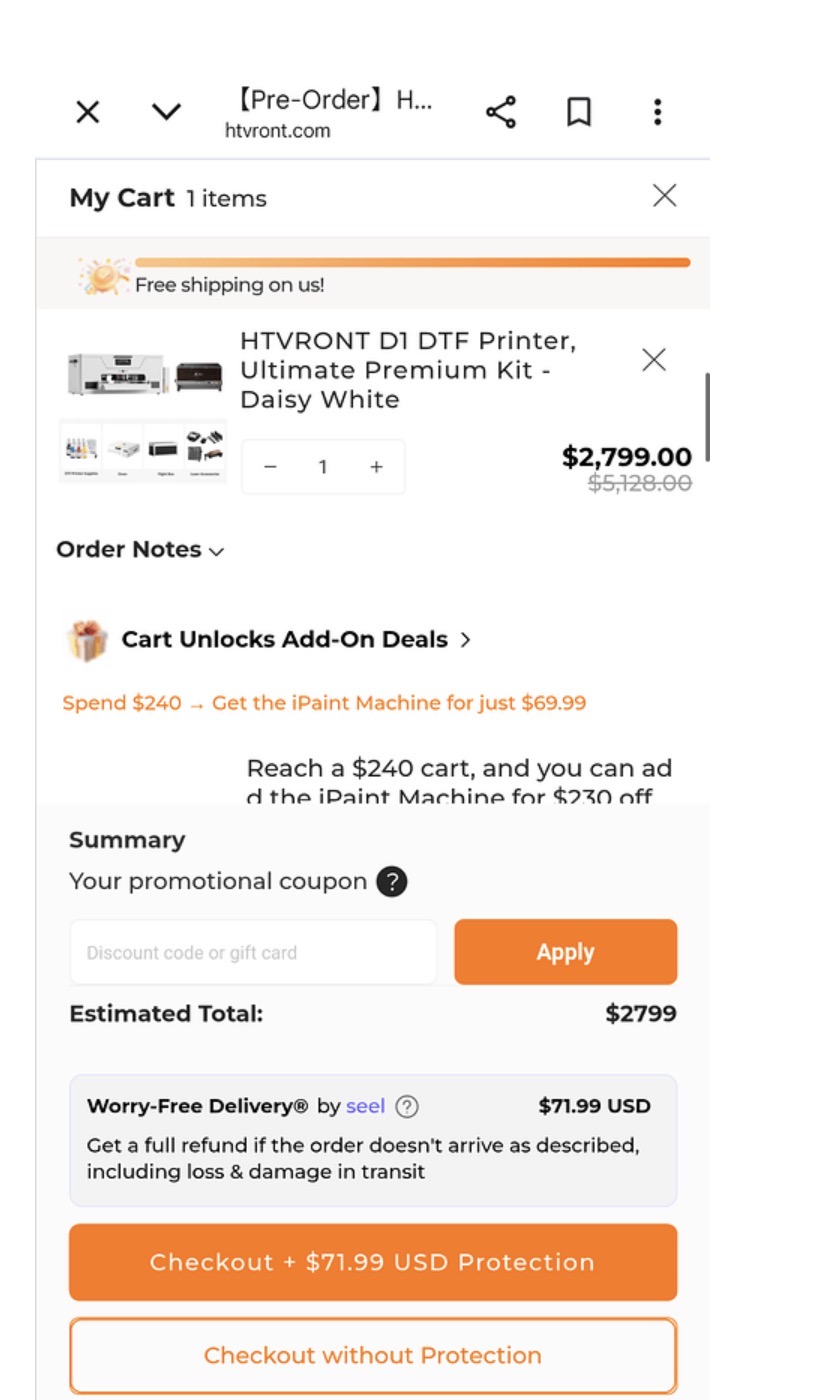This screenshot has width=830, height=1400.
Task: Click the gift box deals icon
Action: click(x=86, y=640)
